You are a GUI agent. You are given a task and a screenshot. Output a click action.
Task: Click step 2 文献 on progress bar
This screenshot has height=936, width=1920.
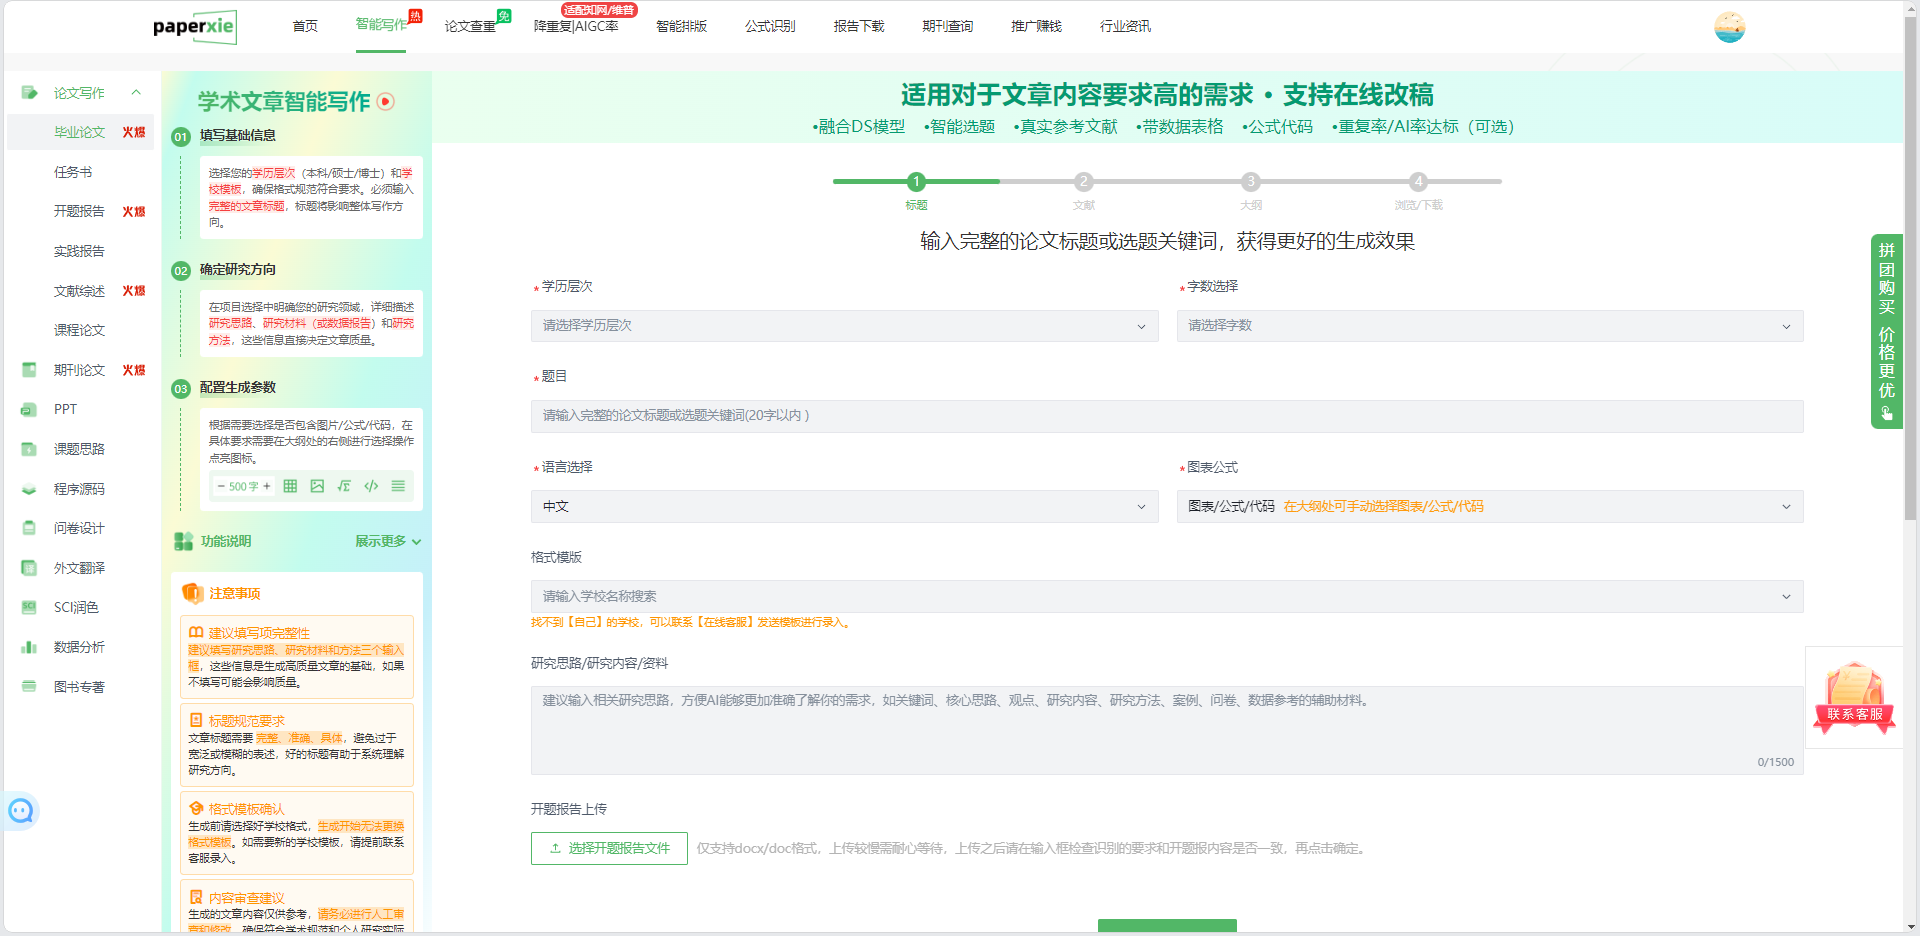click(x=1083, y=182)
